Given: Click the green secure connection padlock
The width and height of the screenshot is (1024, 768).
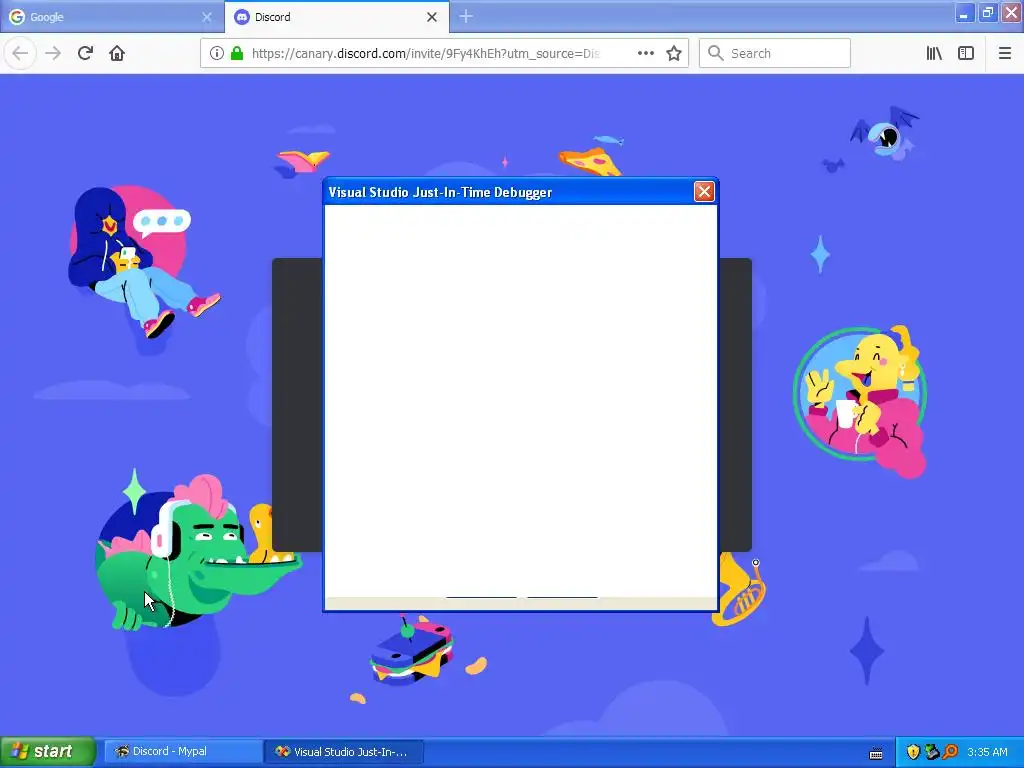Looking at the screenshot, I should [237, 54].
